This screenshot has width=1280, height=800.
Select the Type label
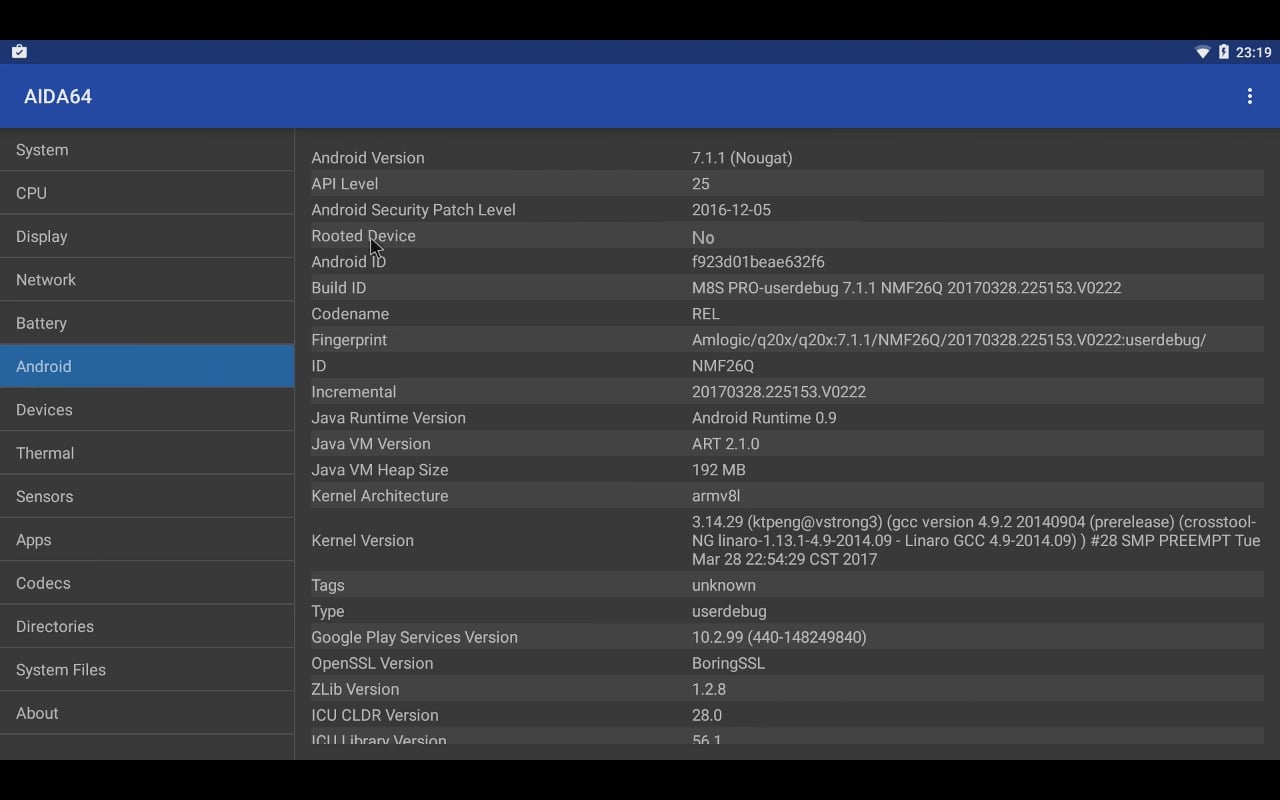328,612
